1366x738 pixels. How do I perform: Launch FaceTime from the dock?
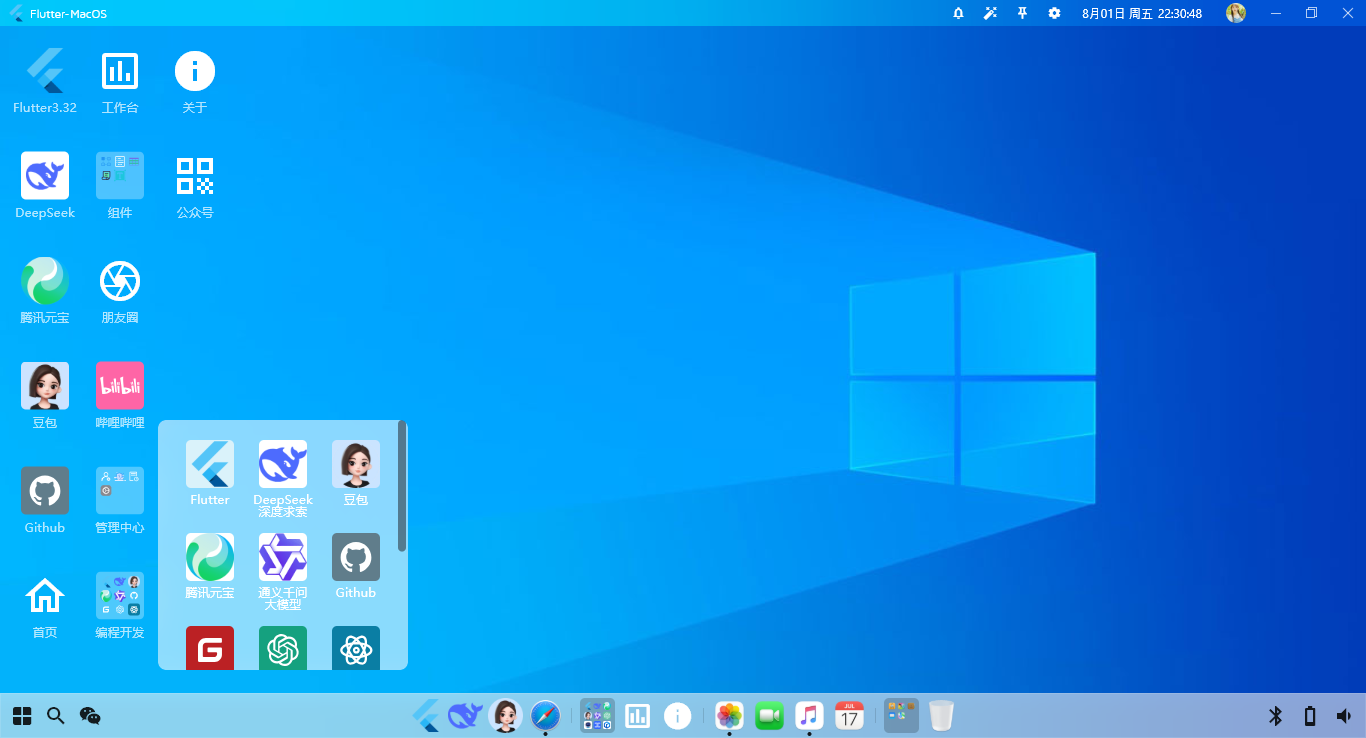coord(769,716)
